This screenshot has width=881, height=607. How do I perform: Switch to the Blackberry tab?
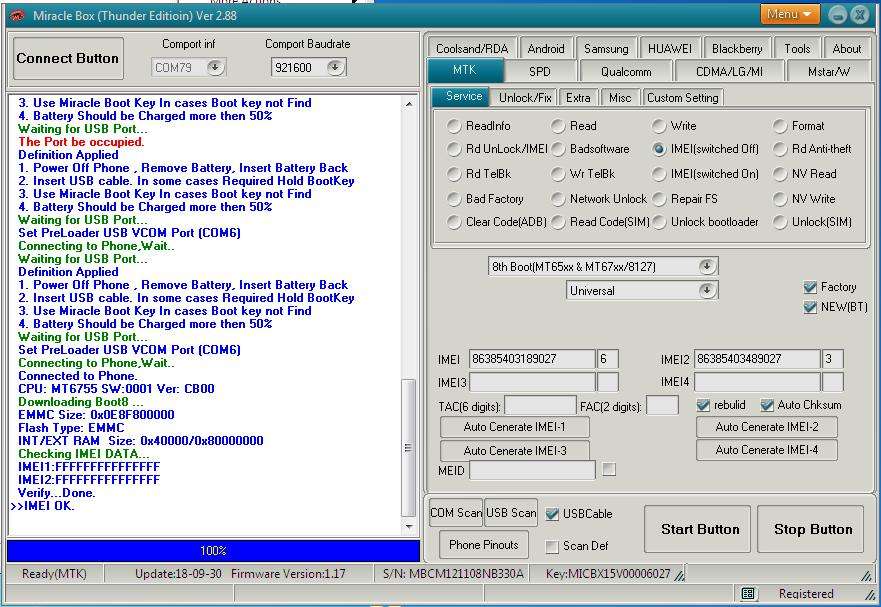[737, 49]
